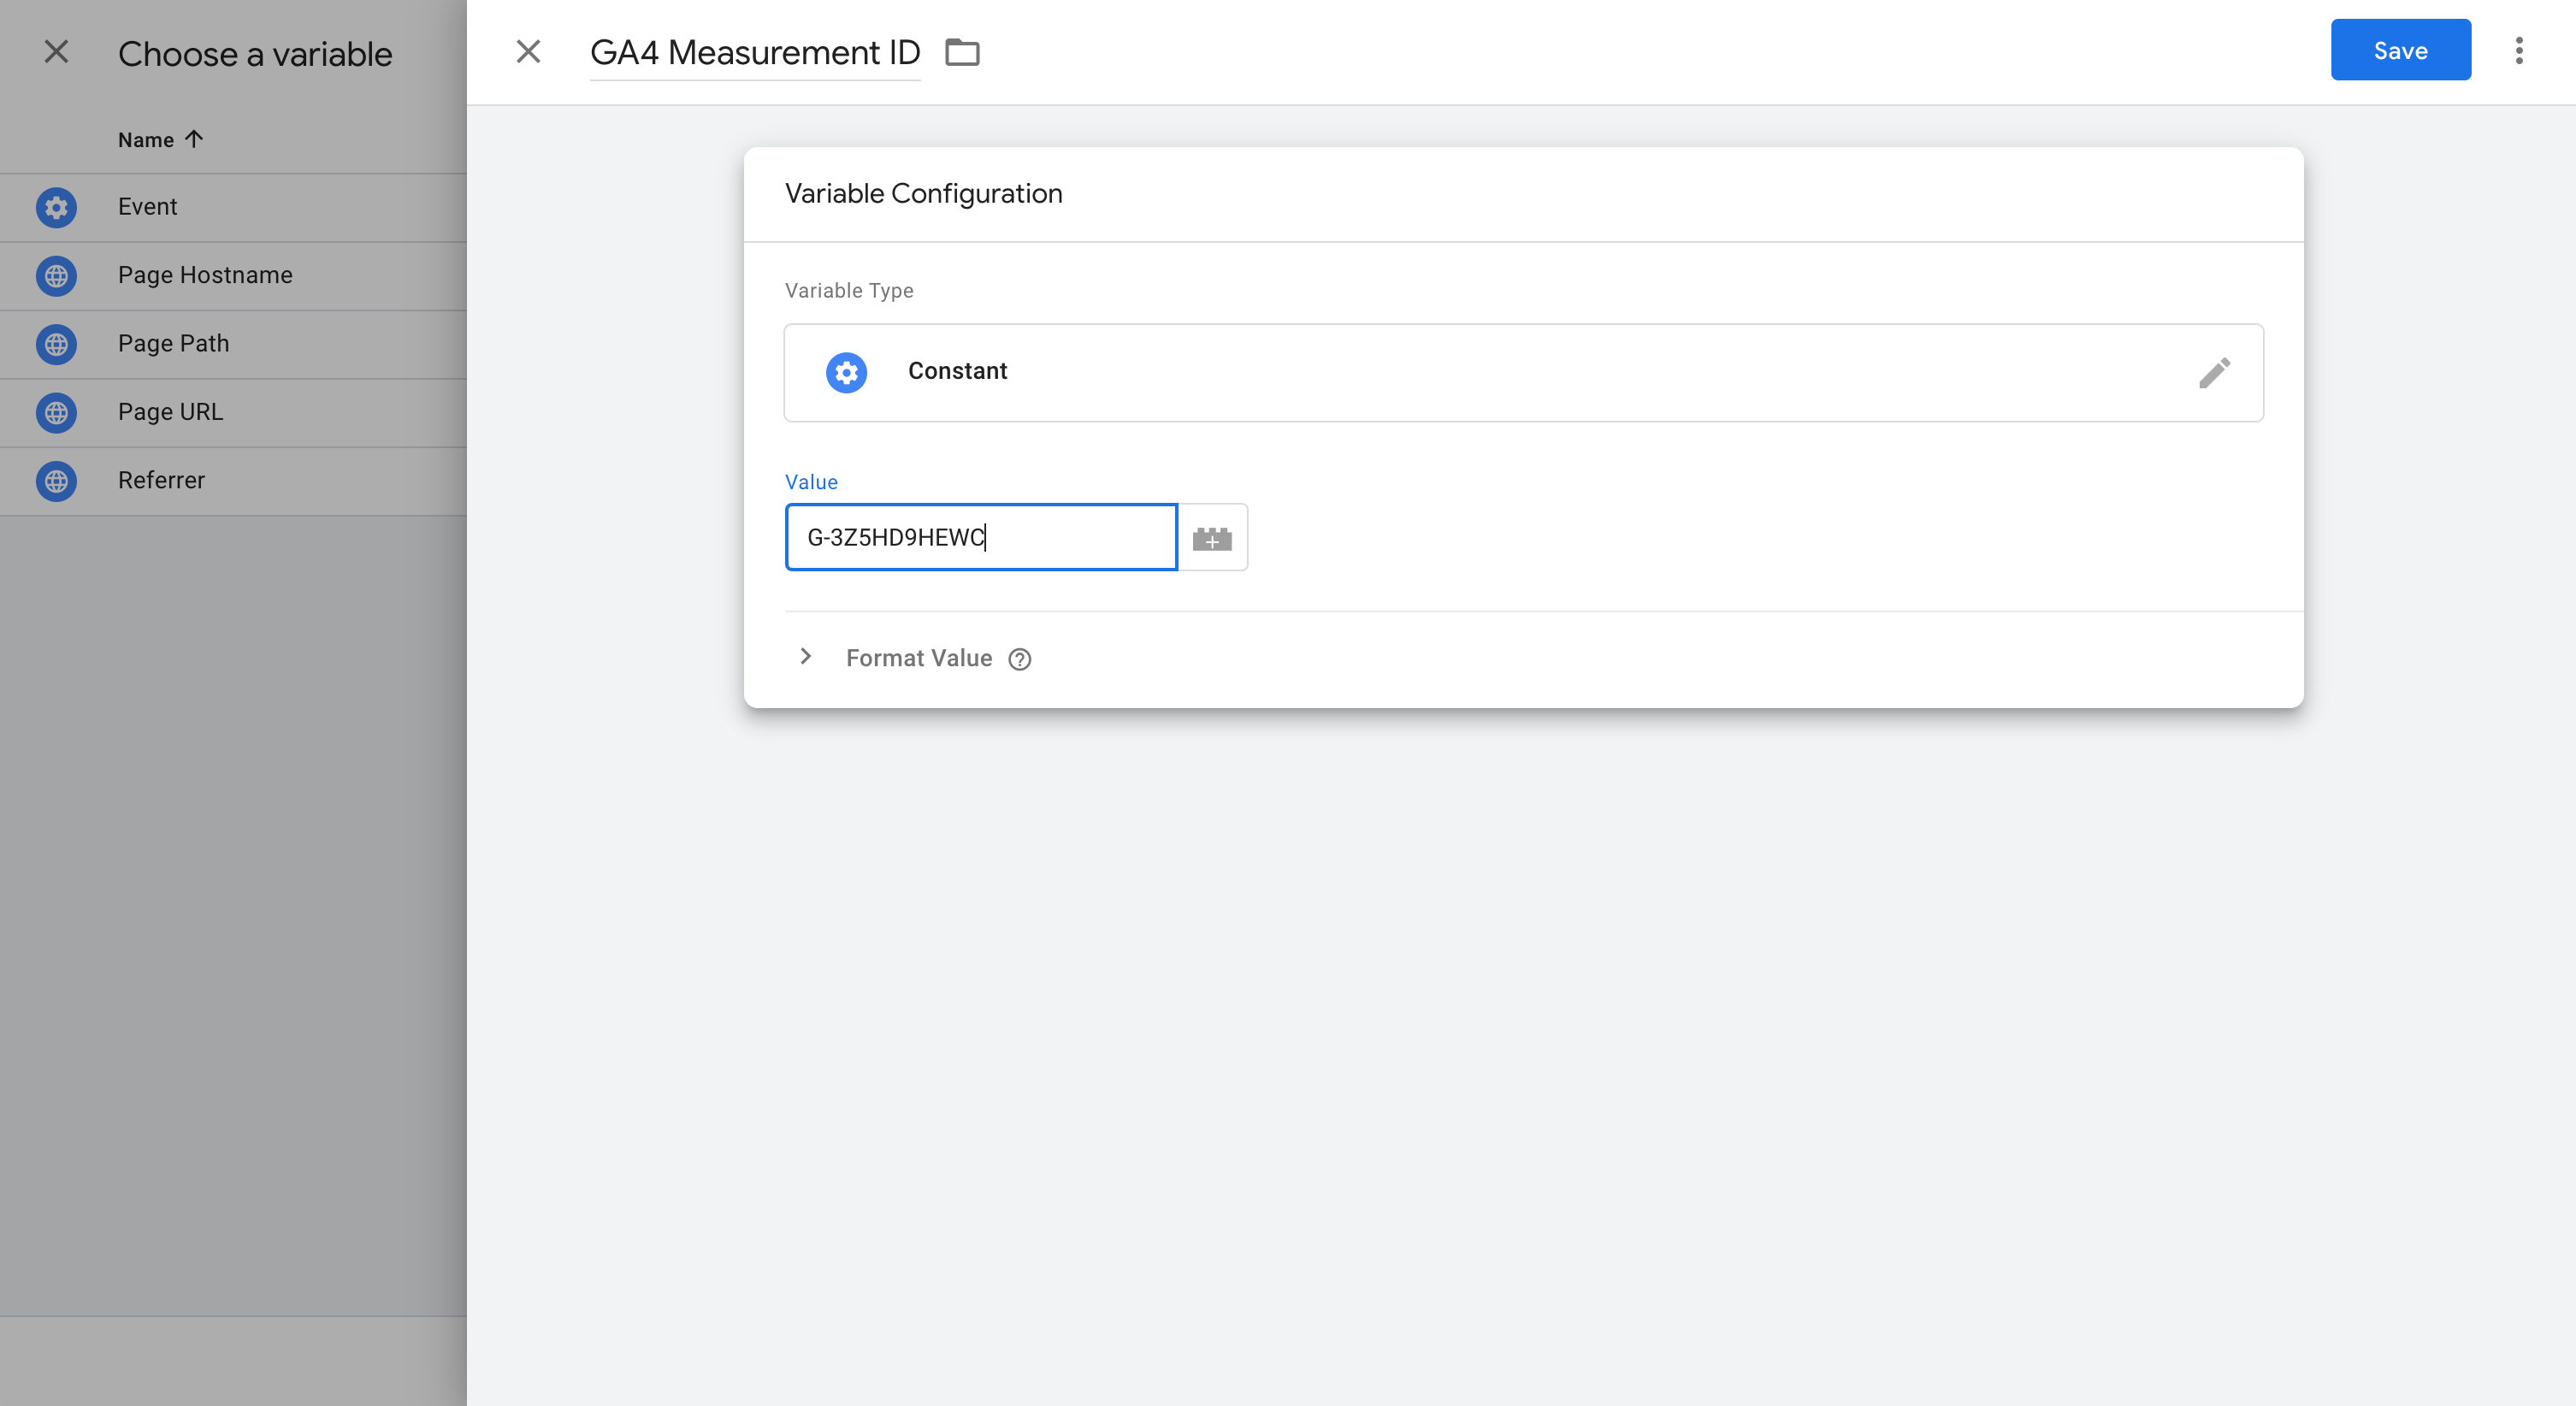Click into the Value input field
The width and height of the screenshot is (2576, 1406).
pyautogui.click(x=981, y=537)
